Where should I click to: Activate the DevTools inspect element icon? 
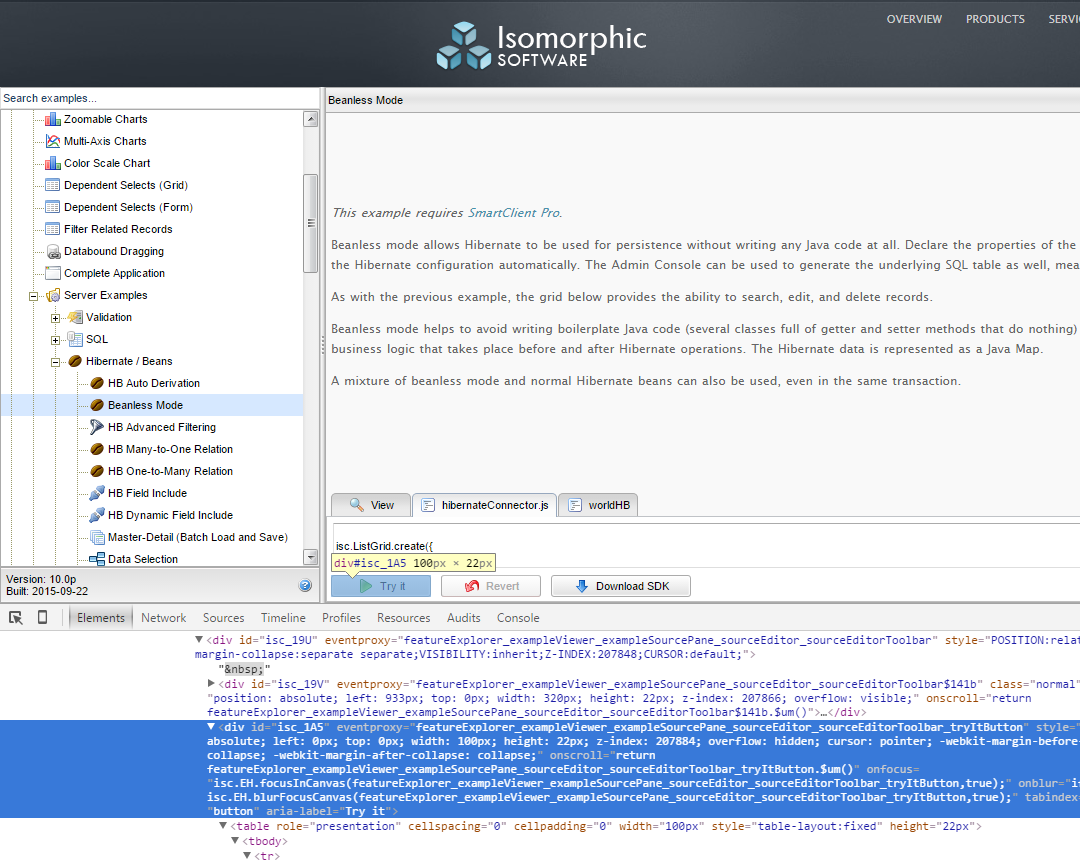pos(16,617)
